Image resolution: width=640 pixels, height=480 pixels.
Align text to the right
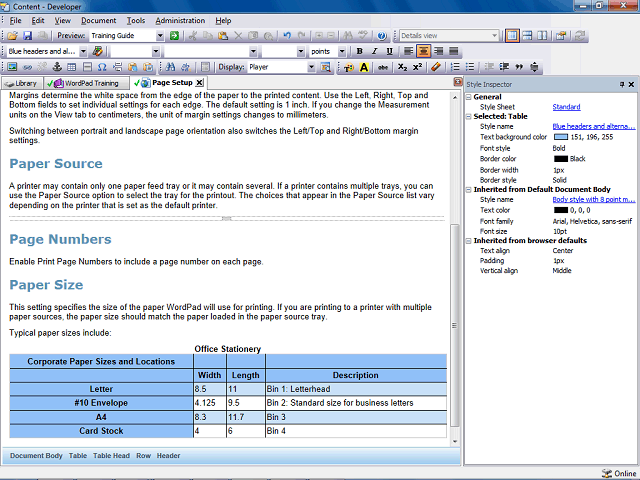click(x=439, y=51)
